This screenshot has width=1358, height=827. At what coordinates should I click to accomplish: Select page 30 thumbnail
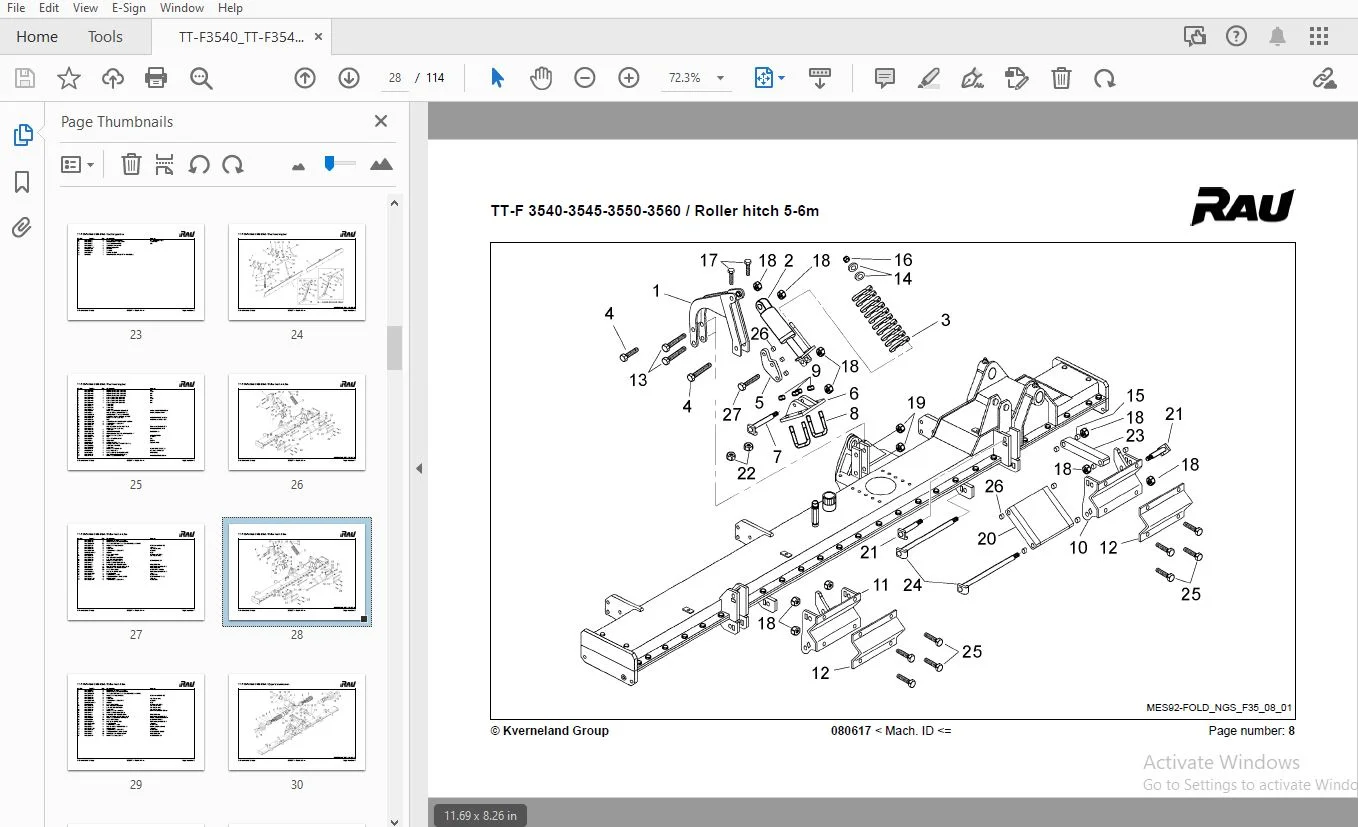click(297, 722)
